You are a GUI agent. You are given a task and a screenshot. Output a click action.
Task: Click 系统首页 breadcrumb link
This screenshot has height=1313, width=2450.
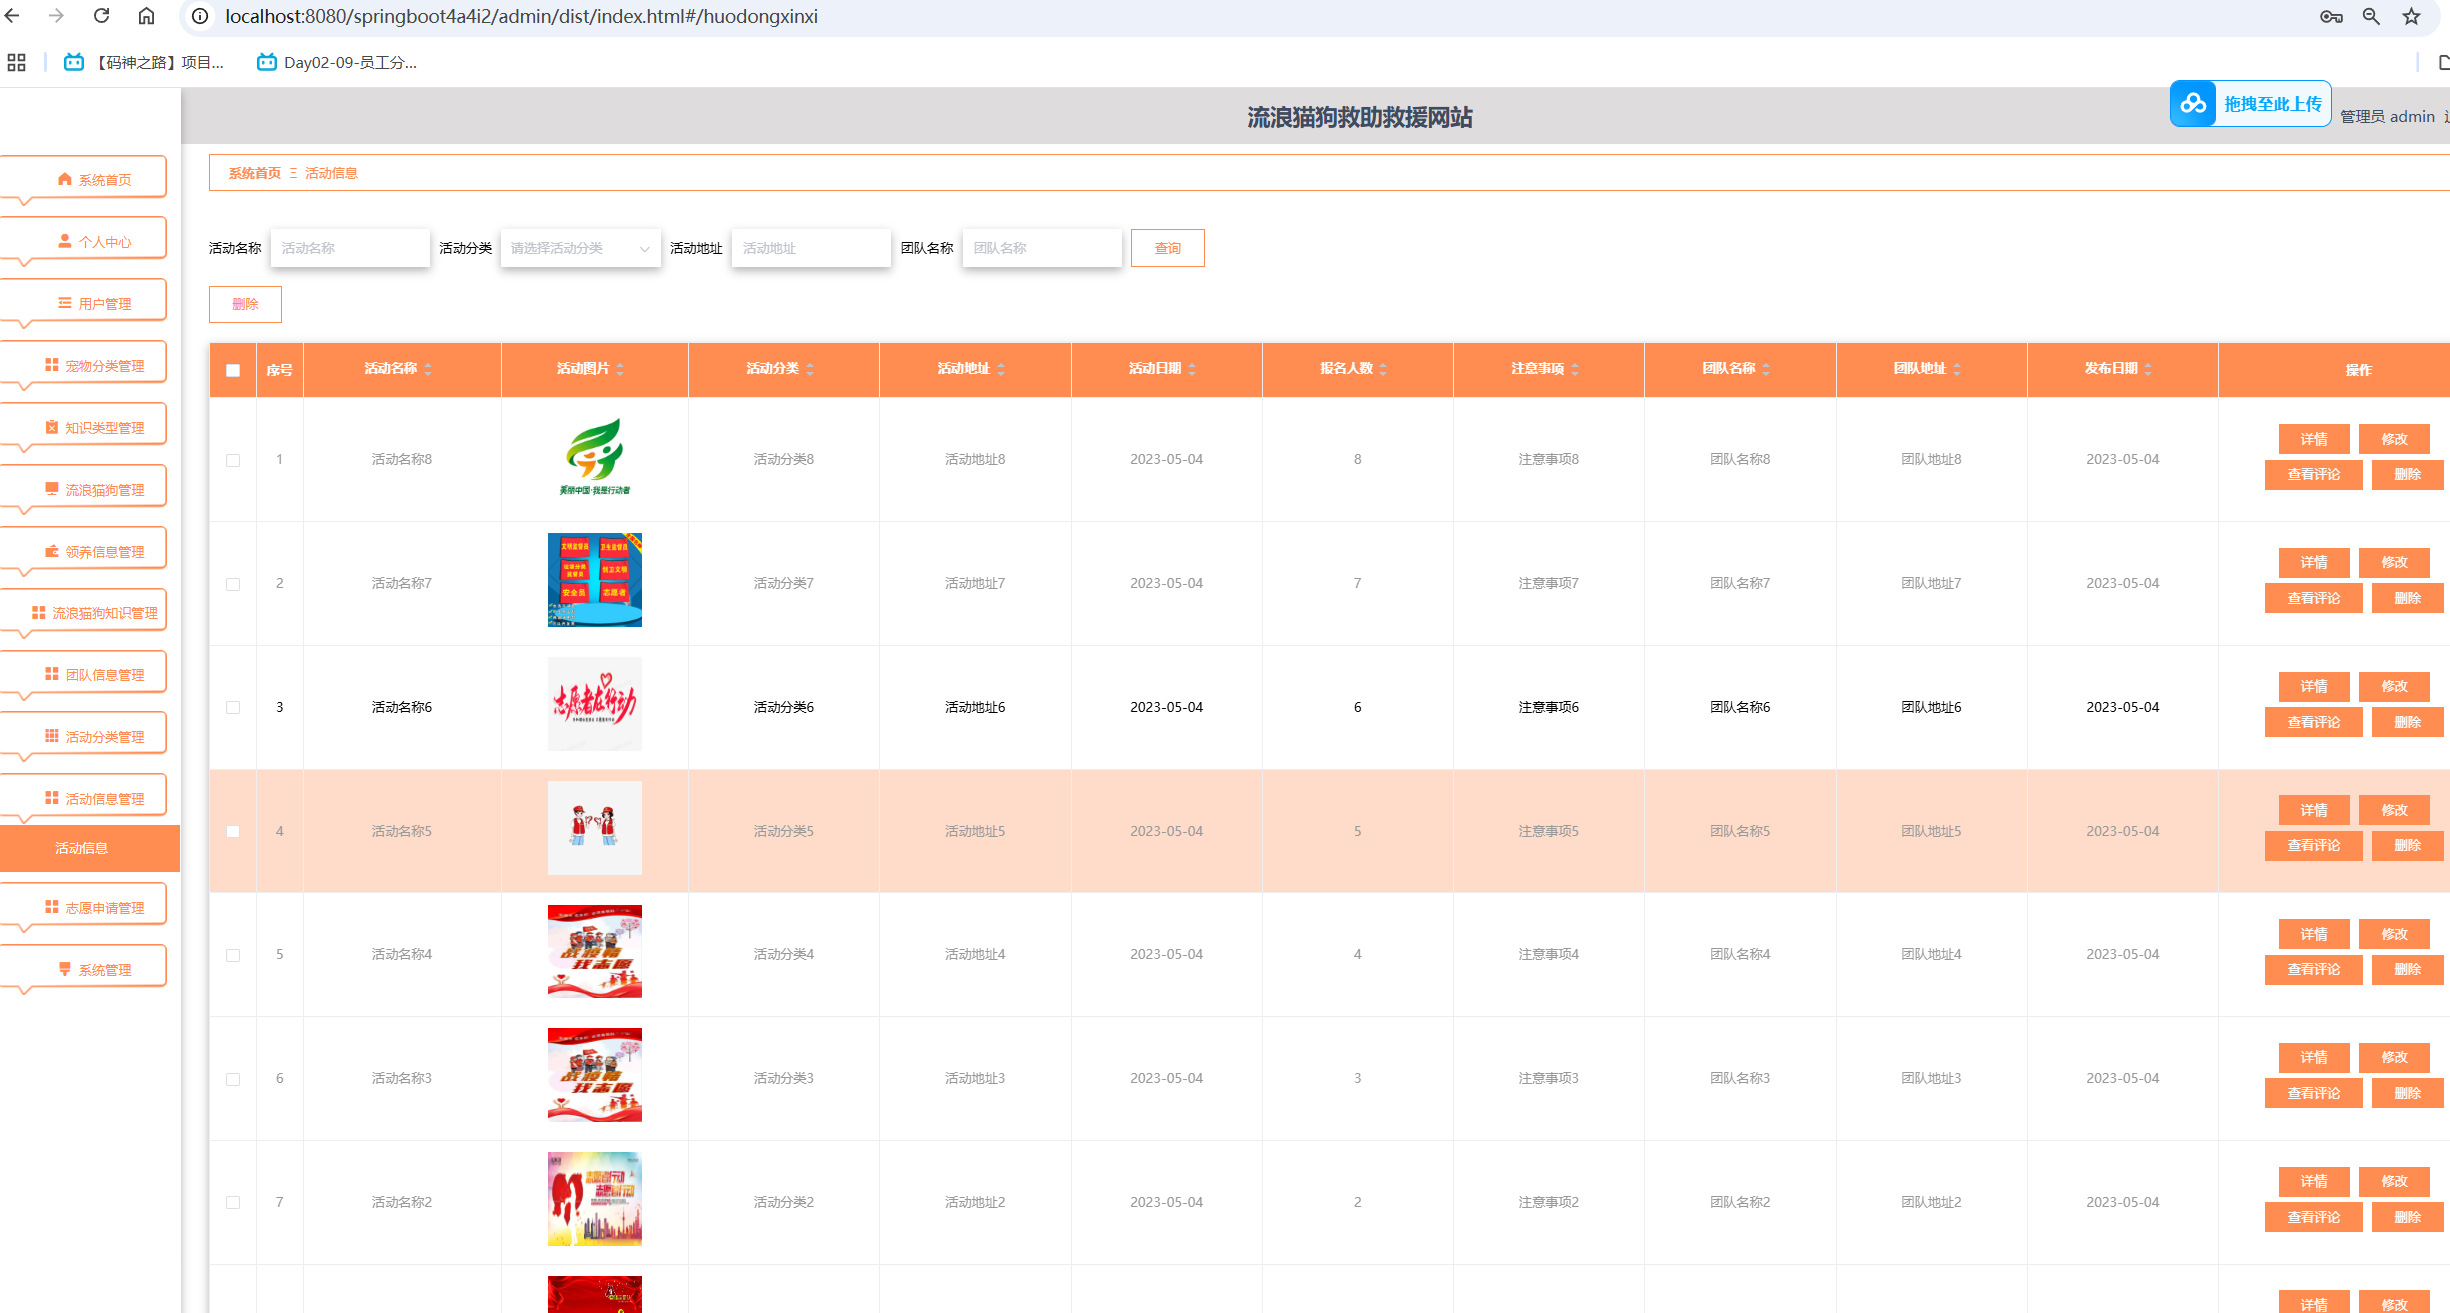point(255,173)
